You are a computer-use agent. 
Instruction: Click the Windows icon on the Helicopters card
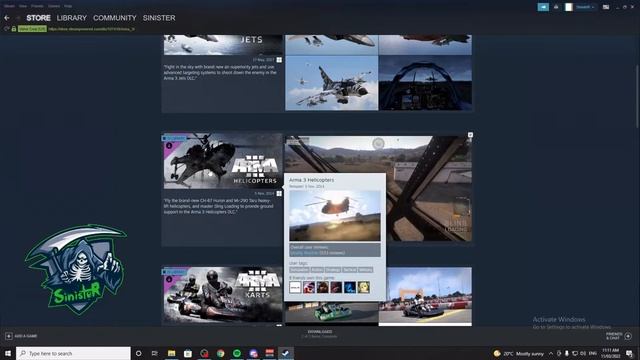279,193
